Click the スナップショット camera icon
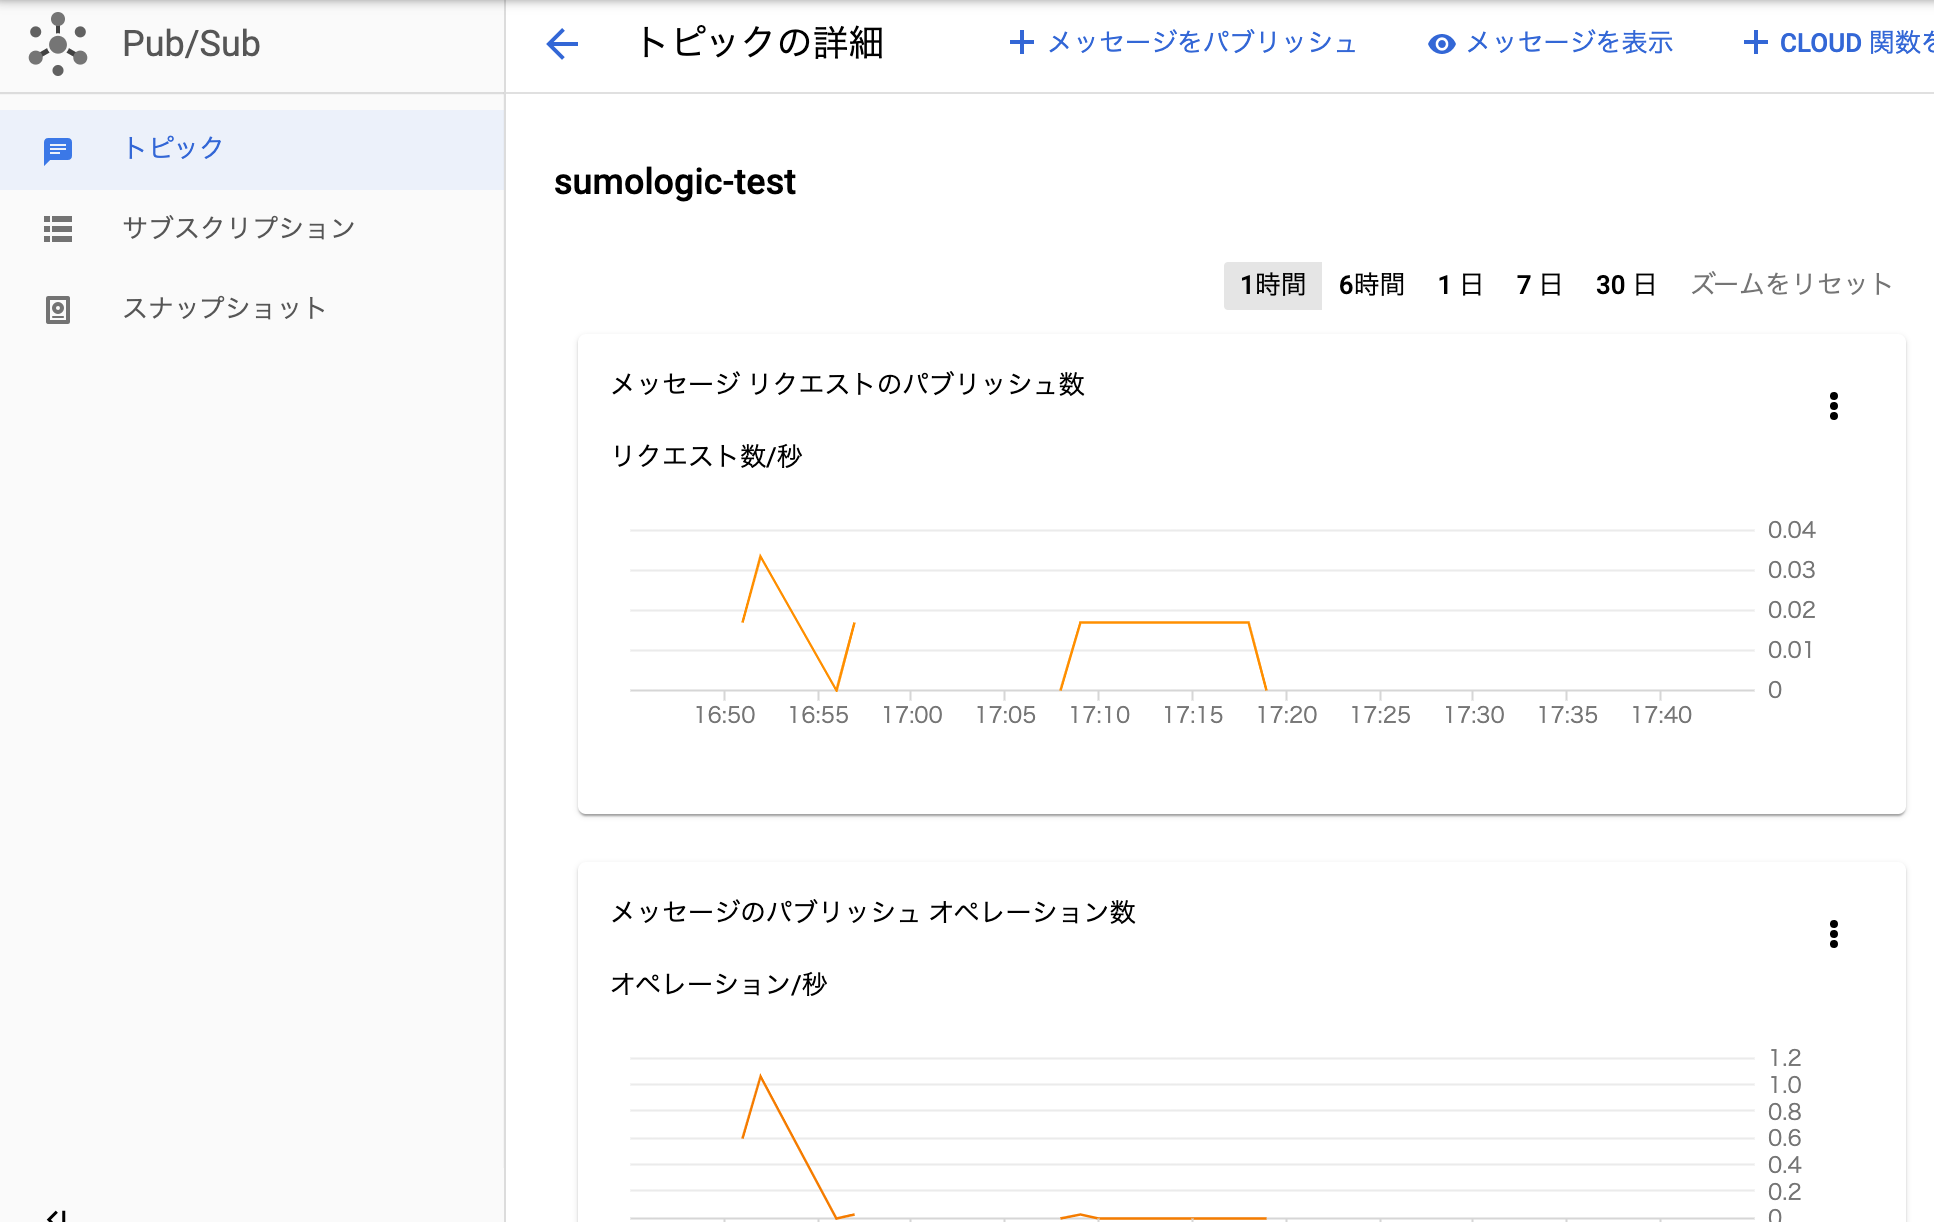Screen dimensions: 1934x1222 [58, 308]
